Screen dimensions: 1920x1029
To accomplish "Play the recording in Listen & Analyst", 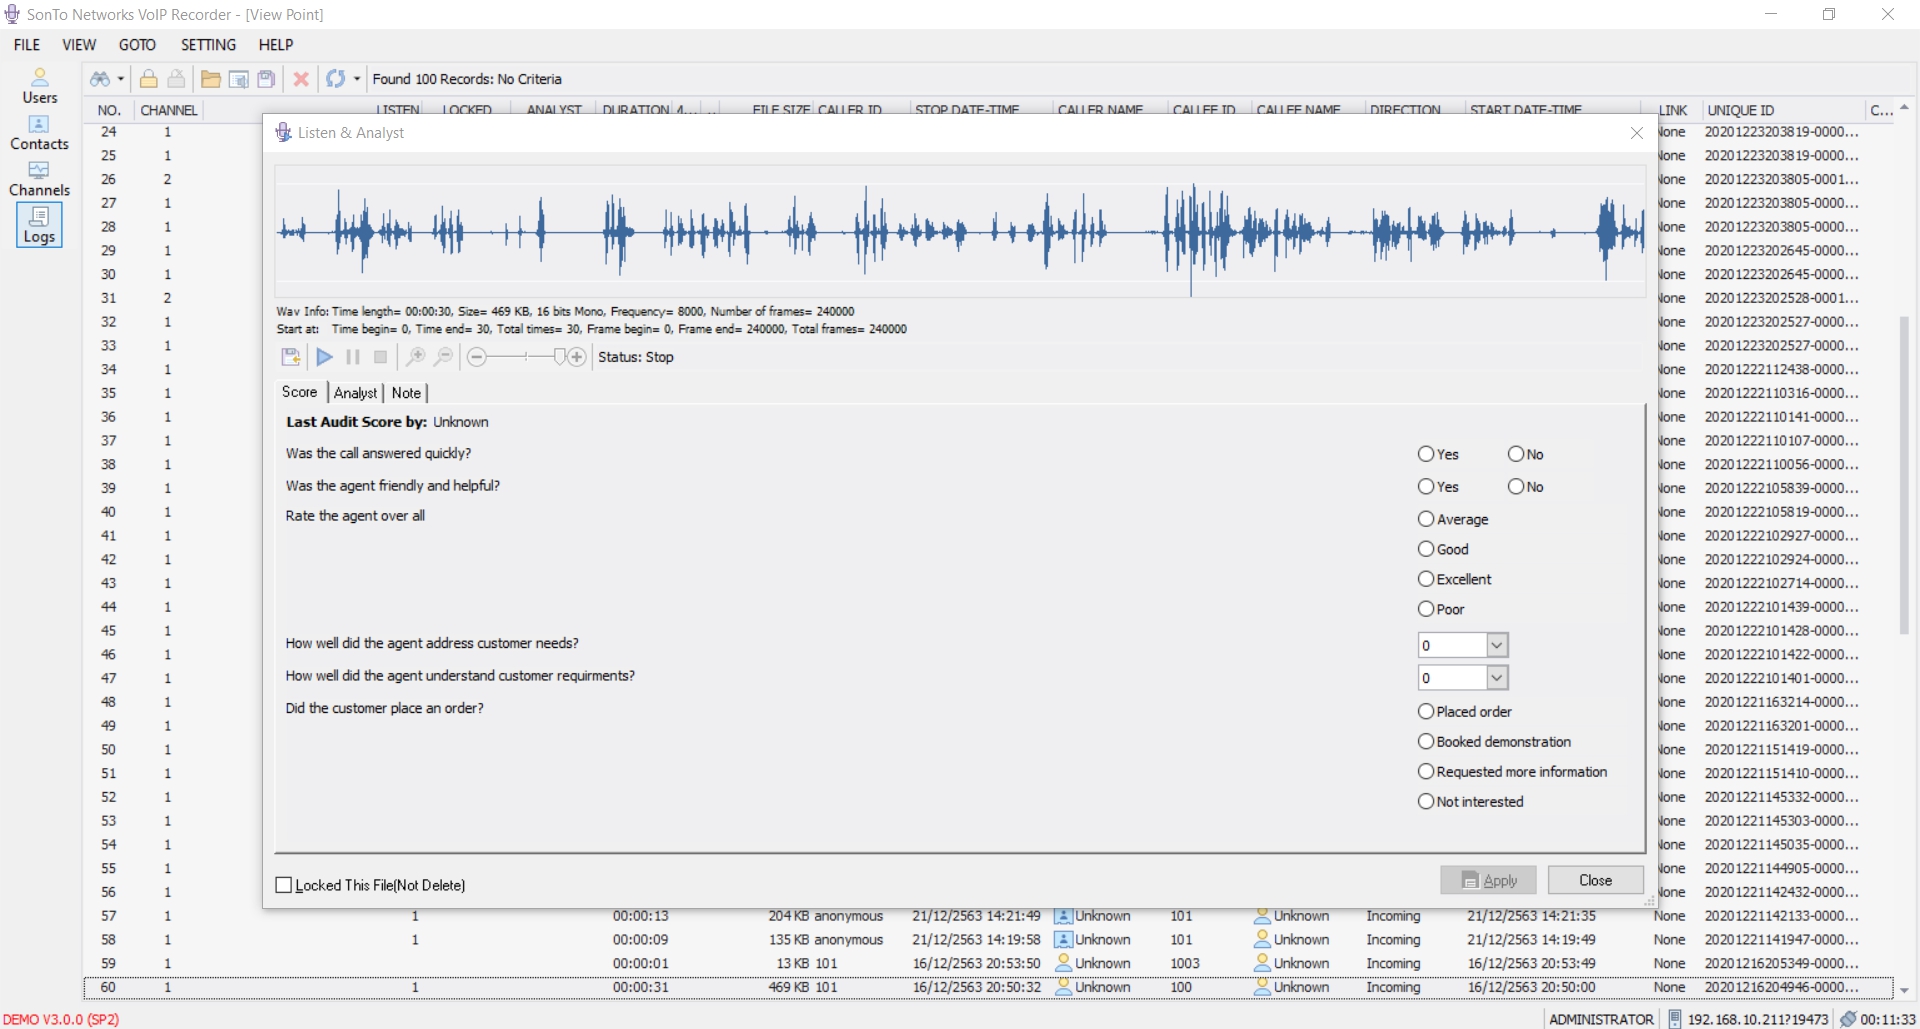I will coord(324,357).
